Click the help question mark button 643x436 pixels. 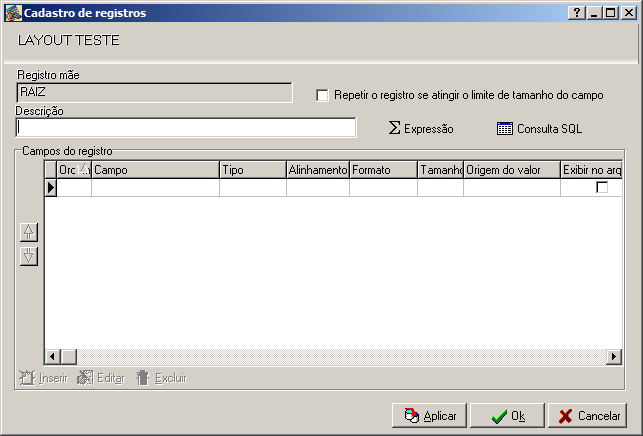[x=577, y=13]
